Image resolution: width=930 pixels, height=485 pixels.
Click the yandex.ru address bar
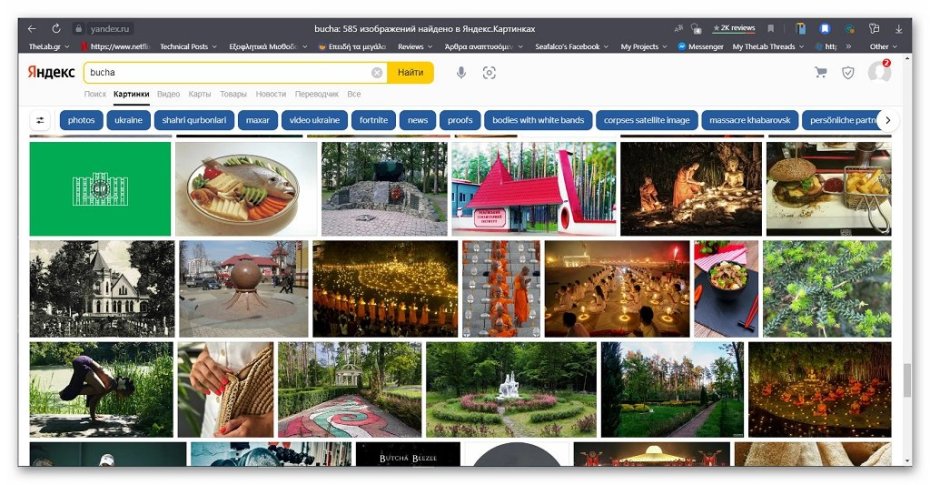[x=110, y=28]
